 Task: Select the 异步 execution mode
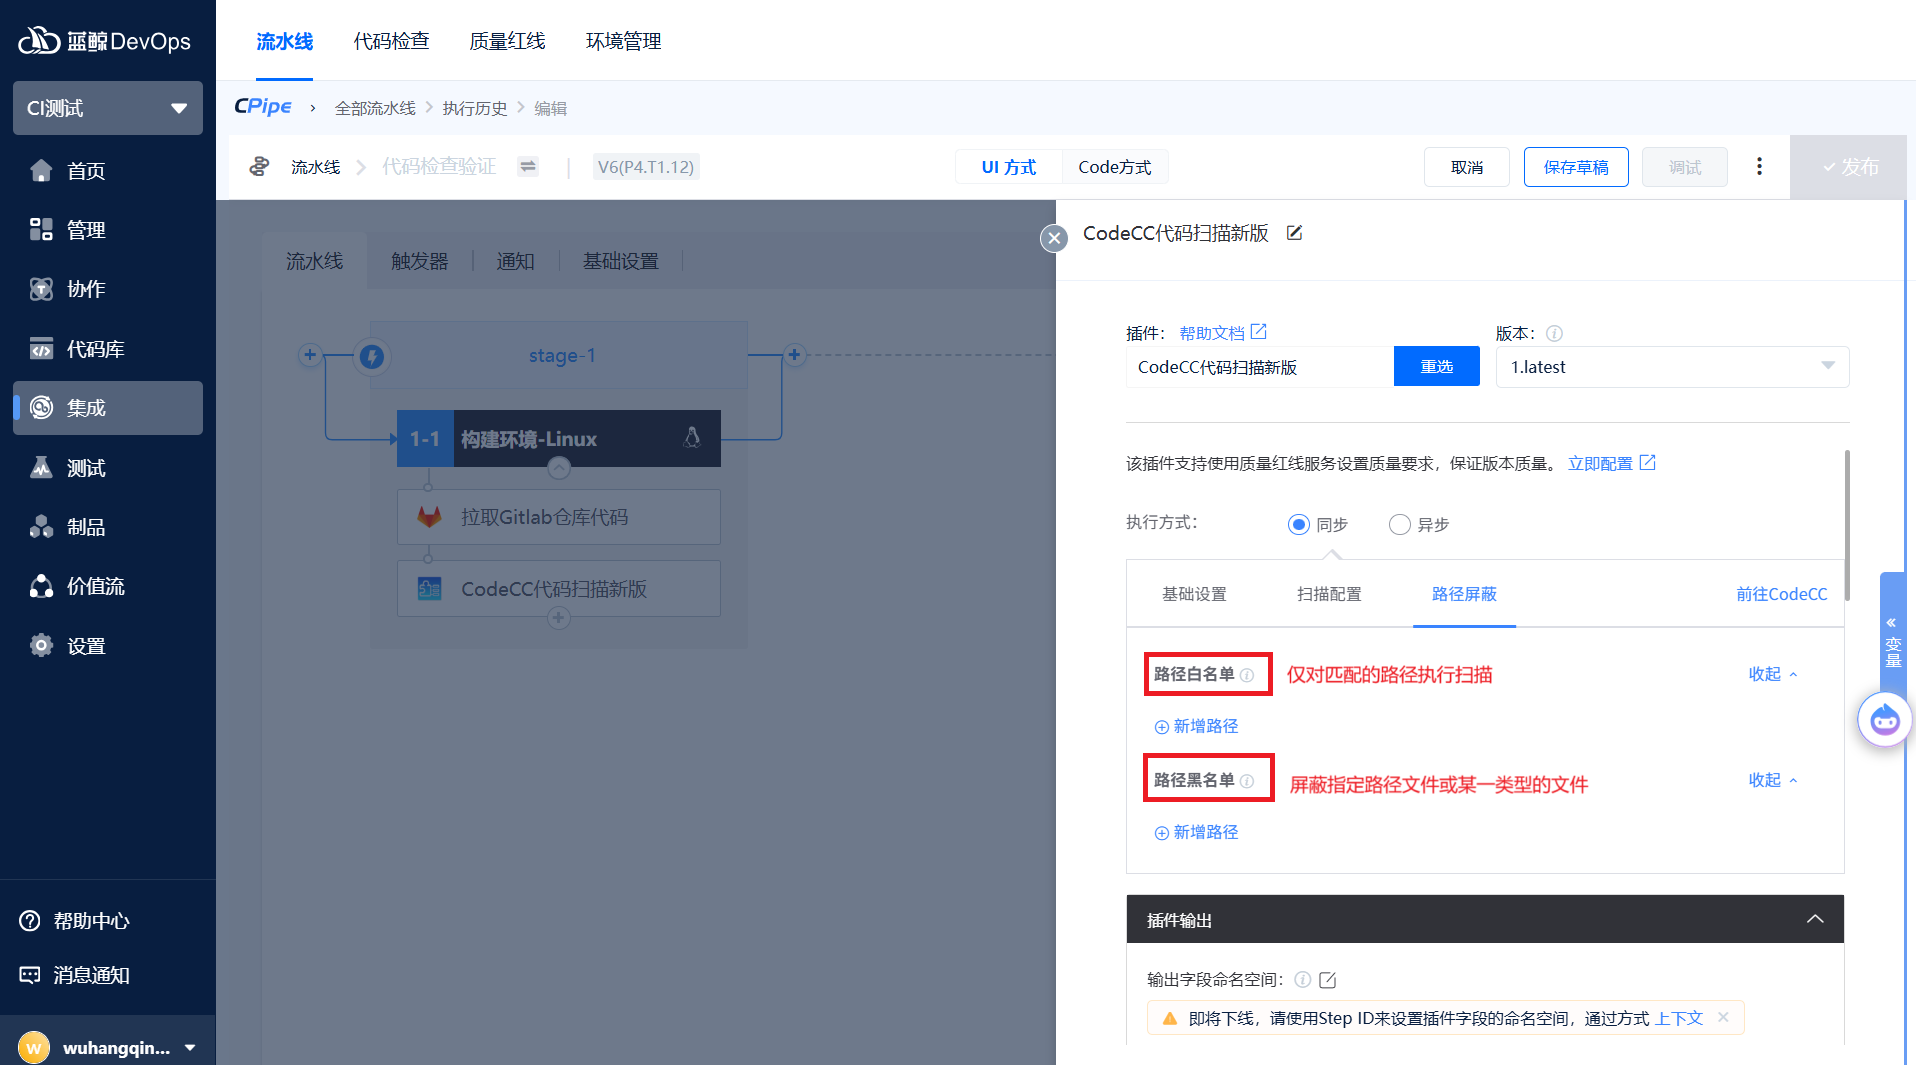[x=1399, y=525]
